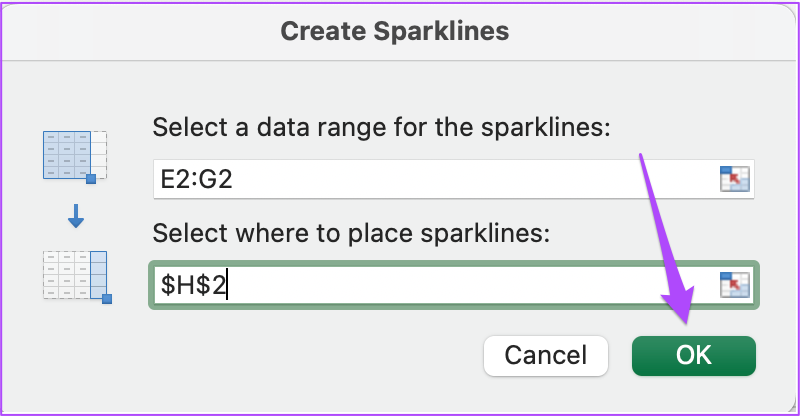Place cursor in the $H$2 text
Screen dimensions: 800x416
(193, 285)
